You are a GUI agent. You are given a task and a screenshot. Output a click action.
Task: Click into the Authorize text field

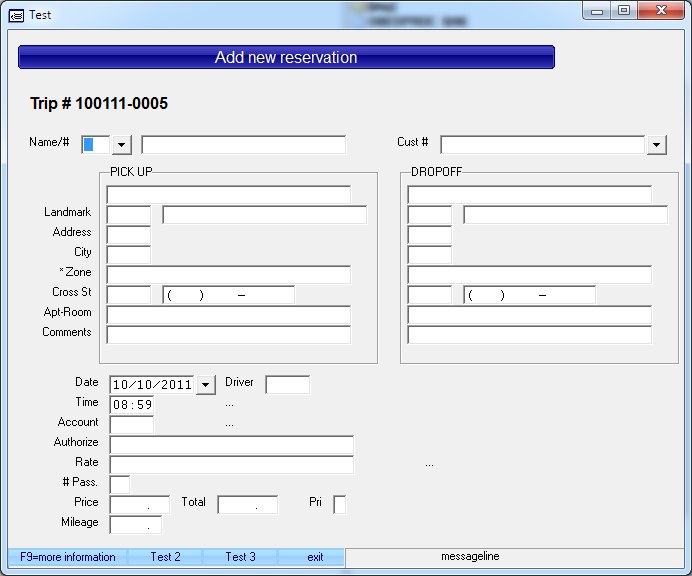tap(231, 445)
